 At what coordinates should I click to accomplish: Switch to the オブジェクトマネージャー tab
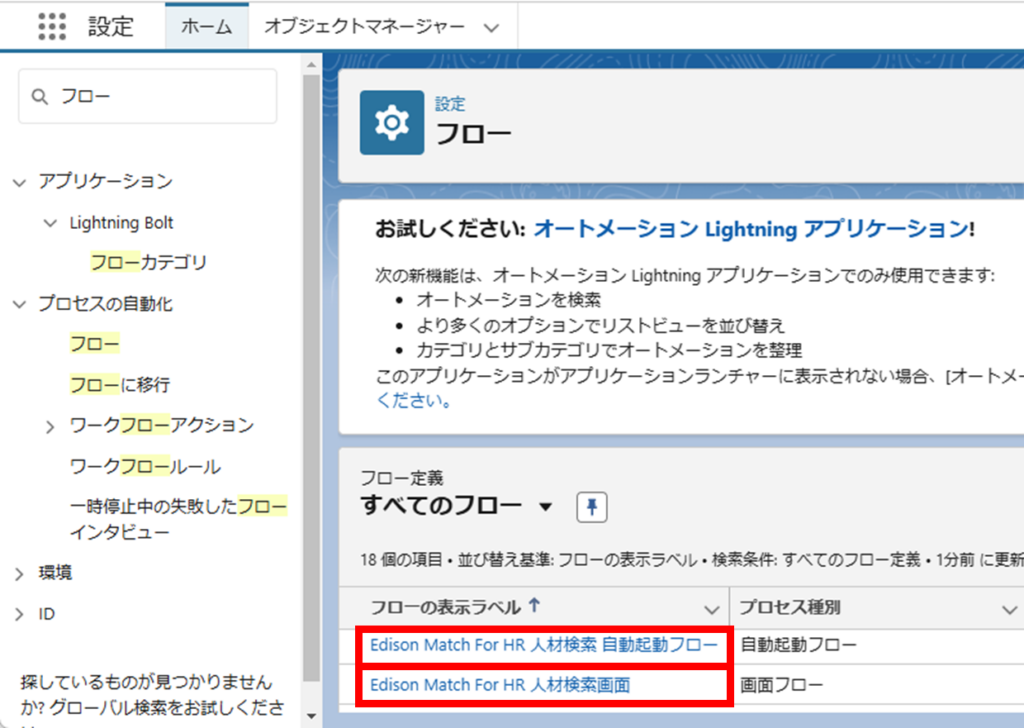[x=364, y=27]
